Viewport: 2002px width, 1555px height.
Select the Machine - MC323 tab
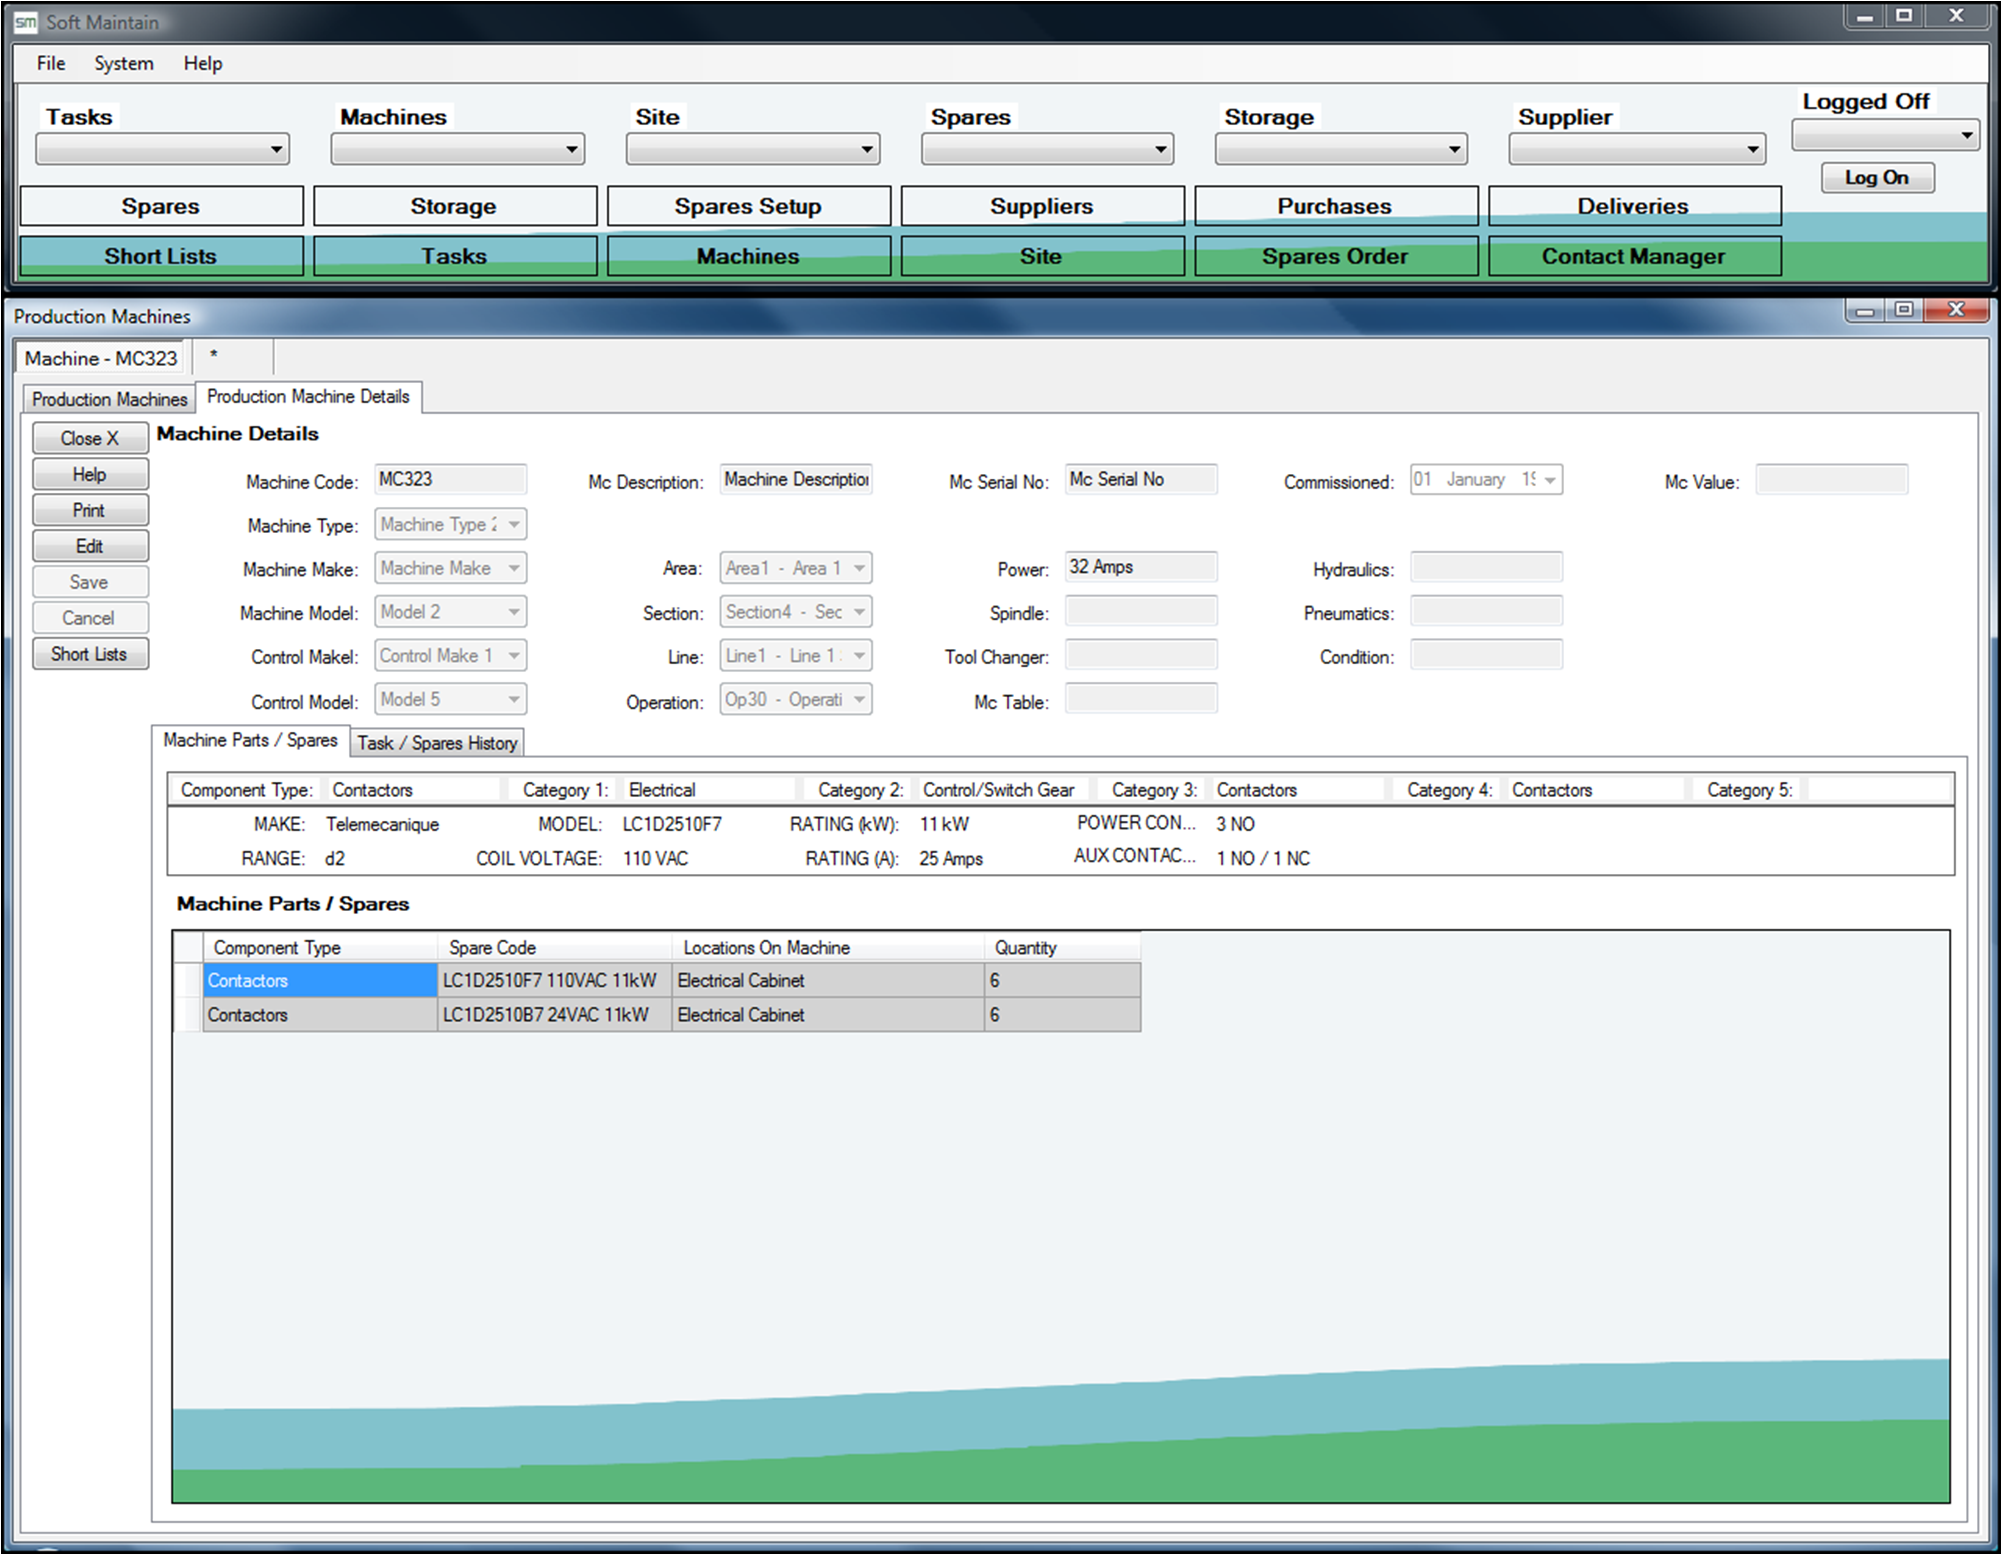click(100, 358)
